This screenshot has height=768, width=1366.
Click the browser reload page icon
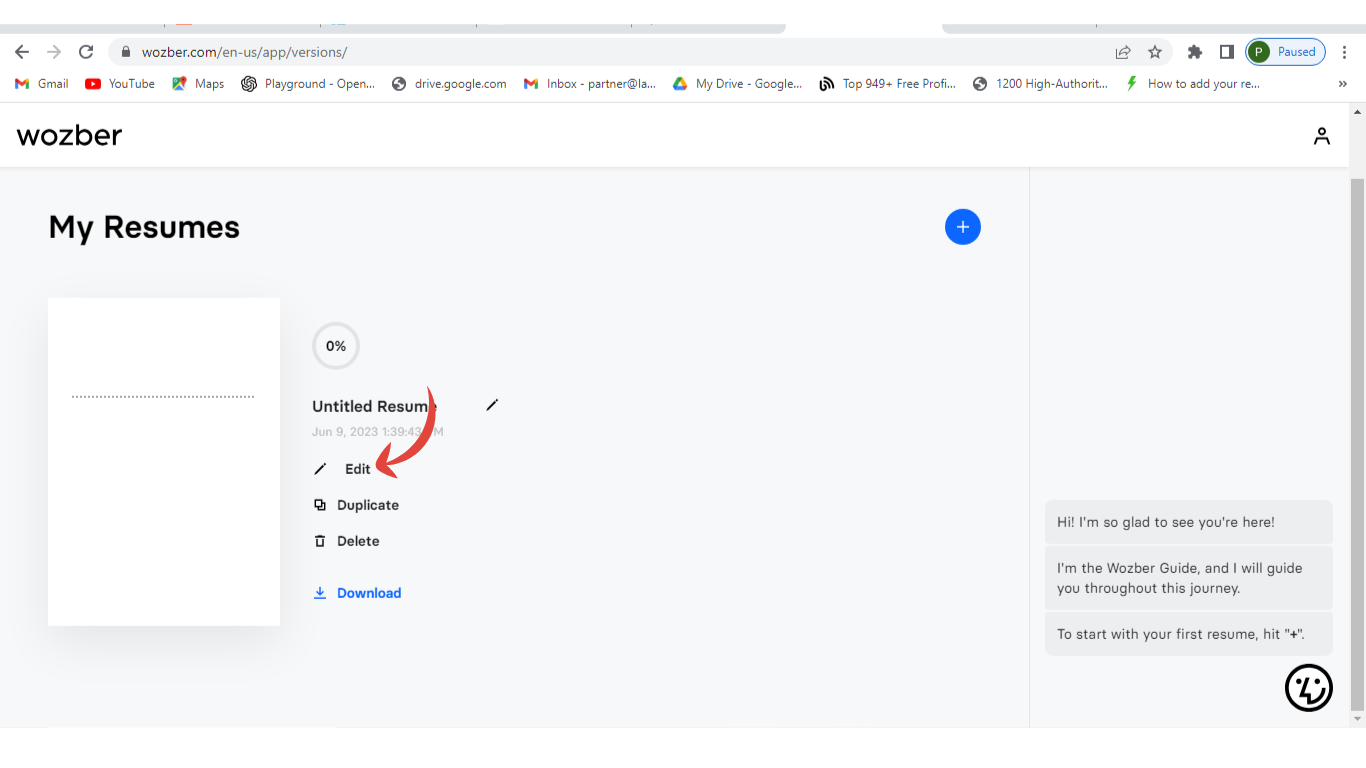coord(86,52)
